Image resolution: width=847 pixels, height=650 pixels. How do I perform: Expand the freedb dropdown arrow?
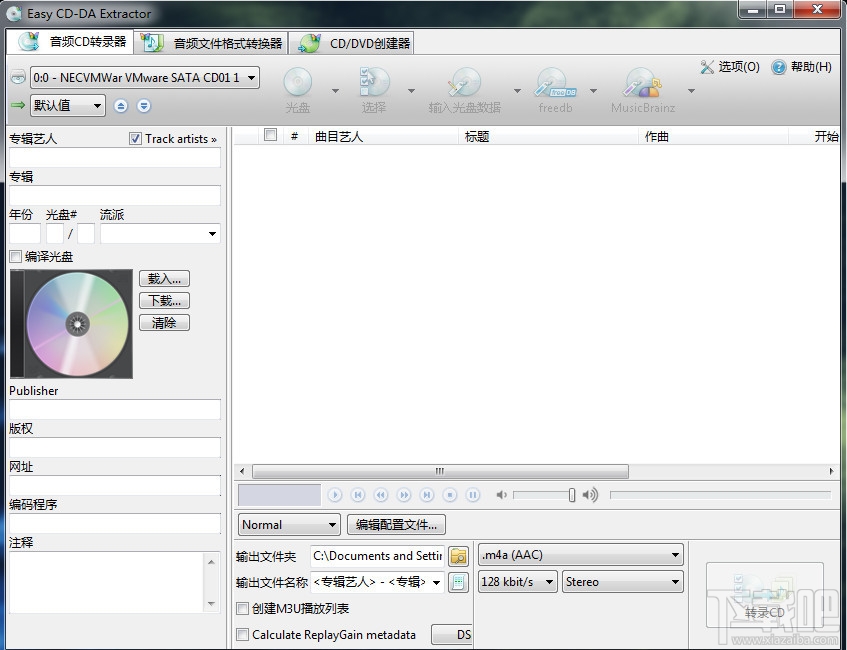point(593,91)
